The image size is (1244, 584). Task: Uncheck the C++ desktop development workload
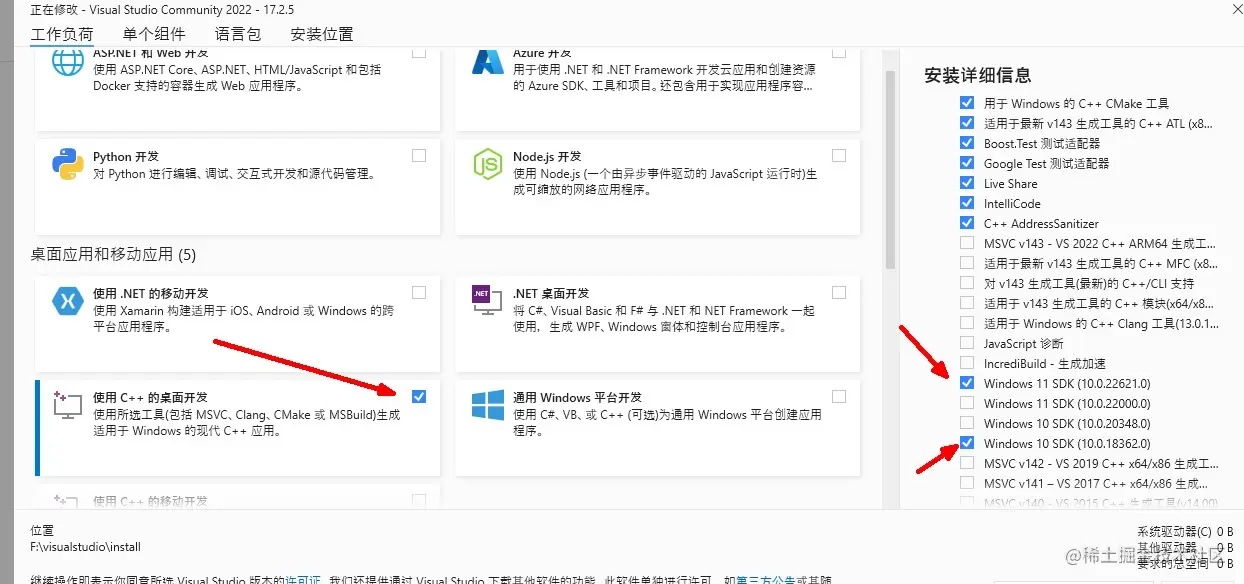pyautogui.click(x=419, y=397)
